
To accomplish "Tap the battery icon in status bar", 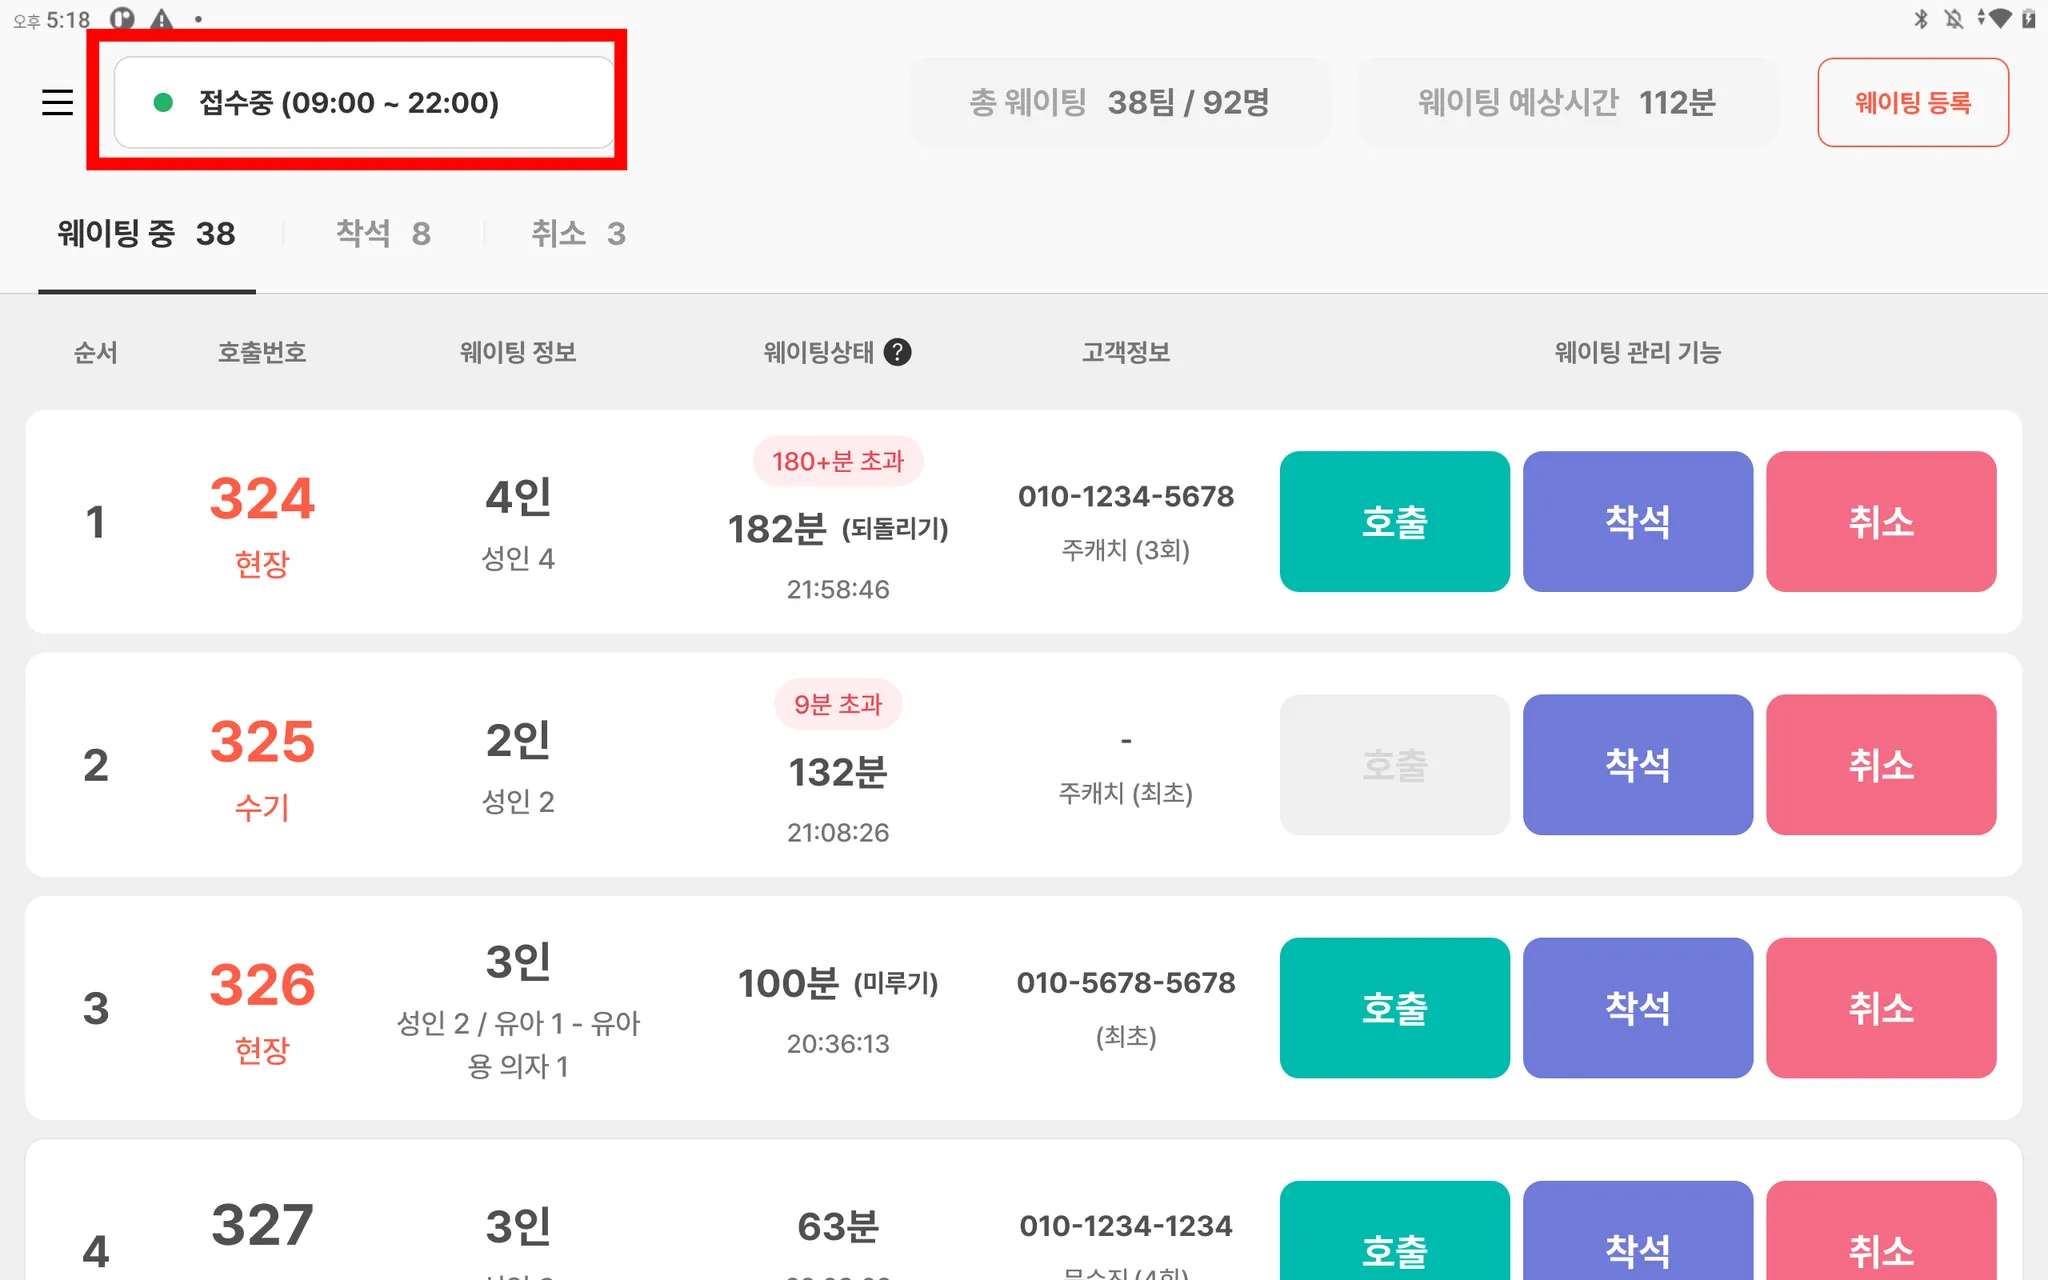I will pyautogui.click(x=2029, y=19).
